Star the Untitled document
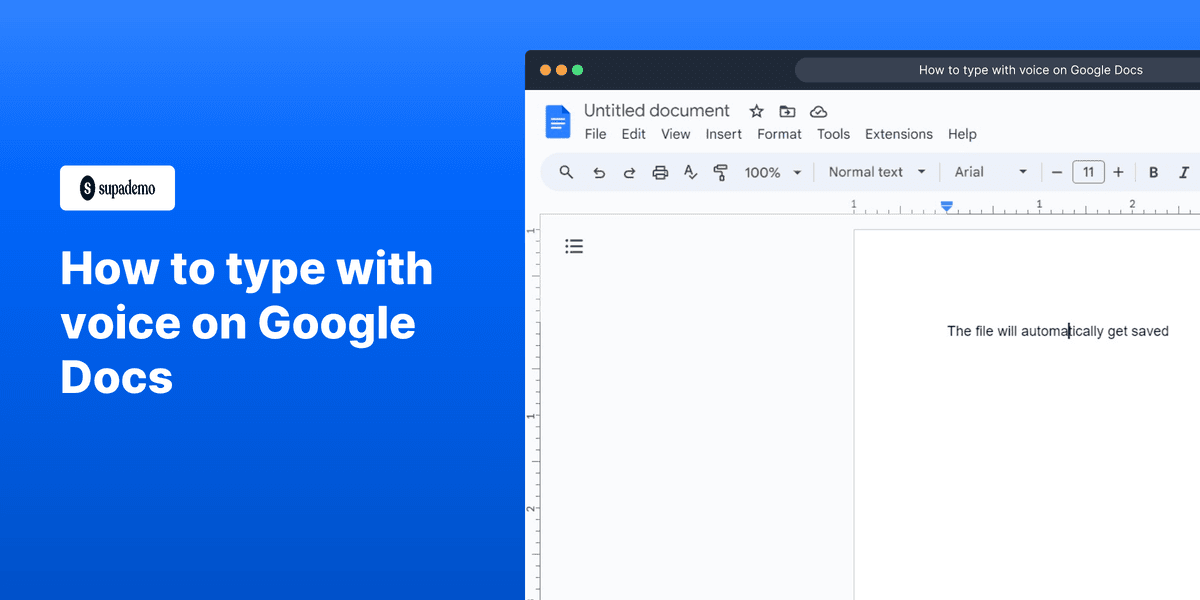Screen dimensions: 1200x600 point(756,111)
